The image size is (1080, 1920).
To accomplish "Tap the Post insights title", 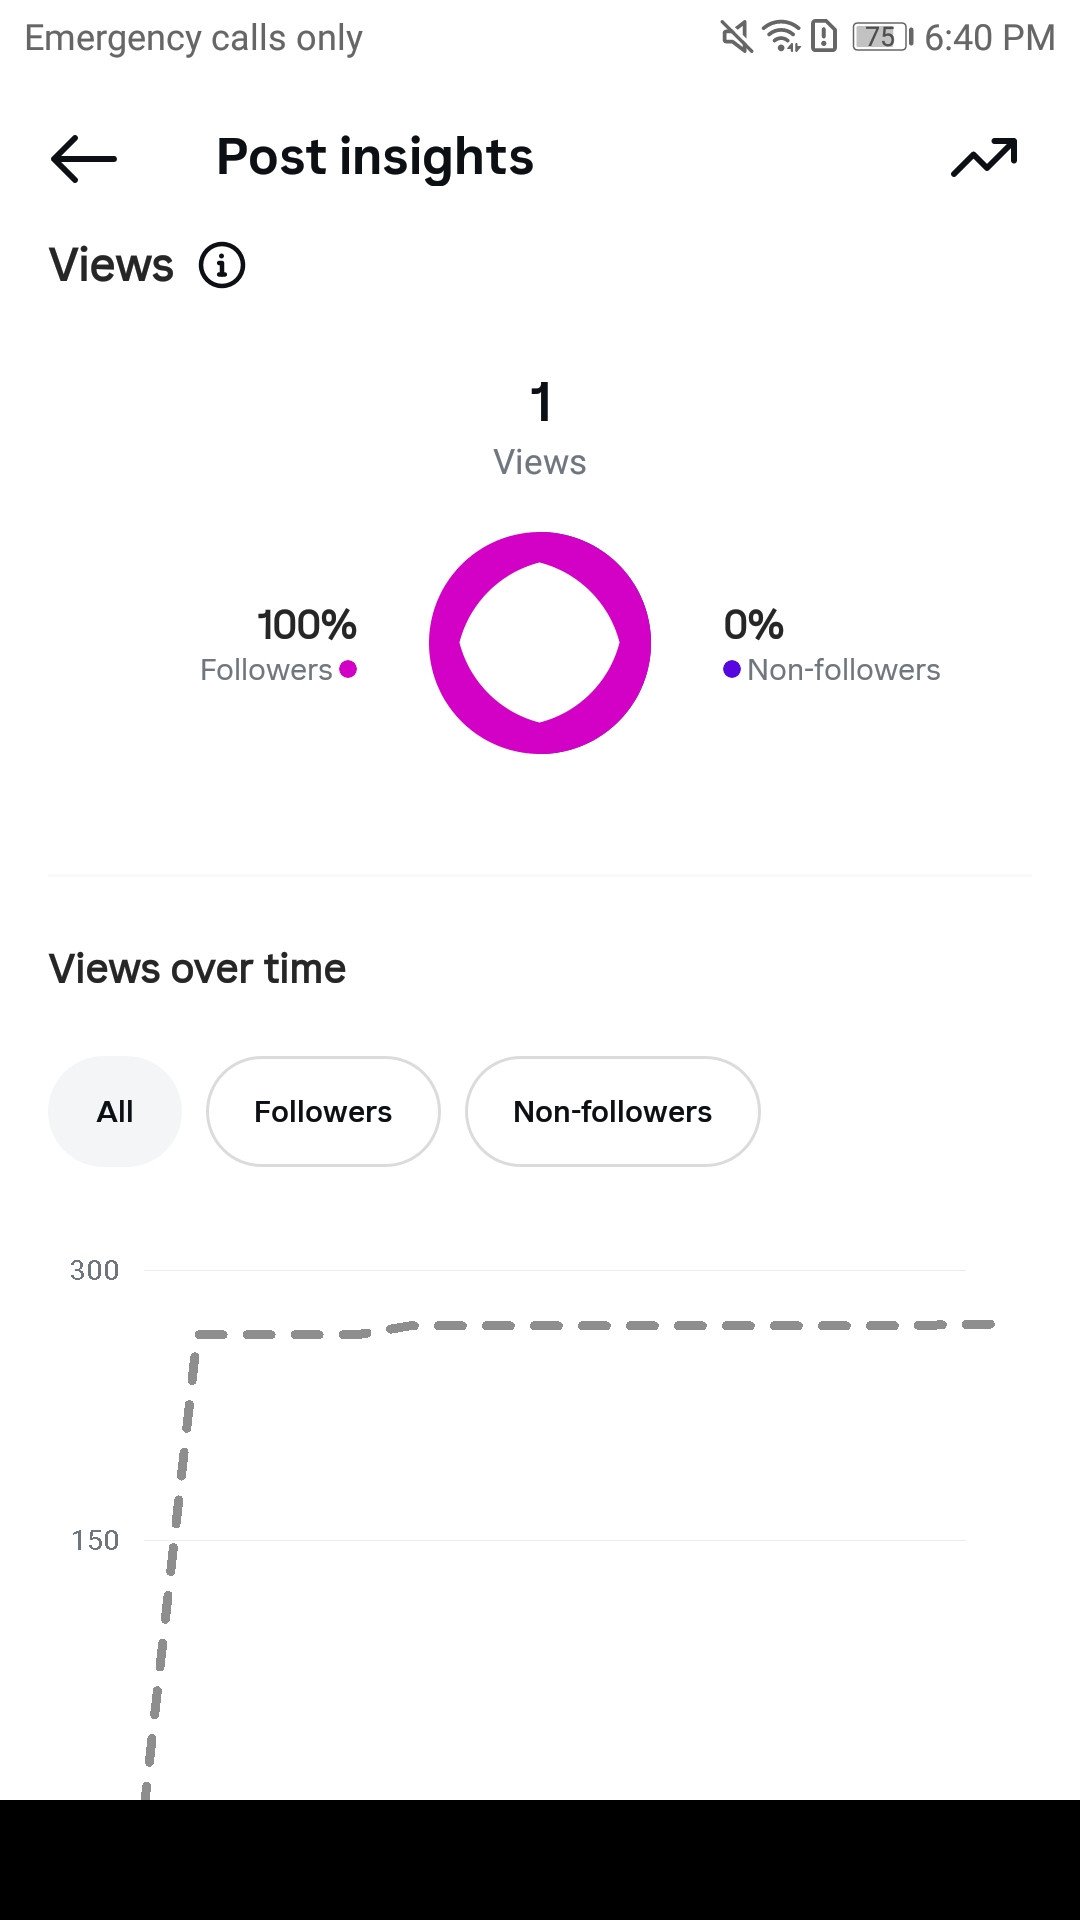I will [x=375, y=157].
